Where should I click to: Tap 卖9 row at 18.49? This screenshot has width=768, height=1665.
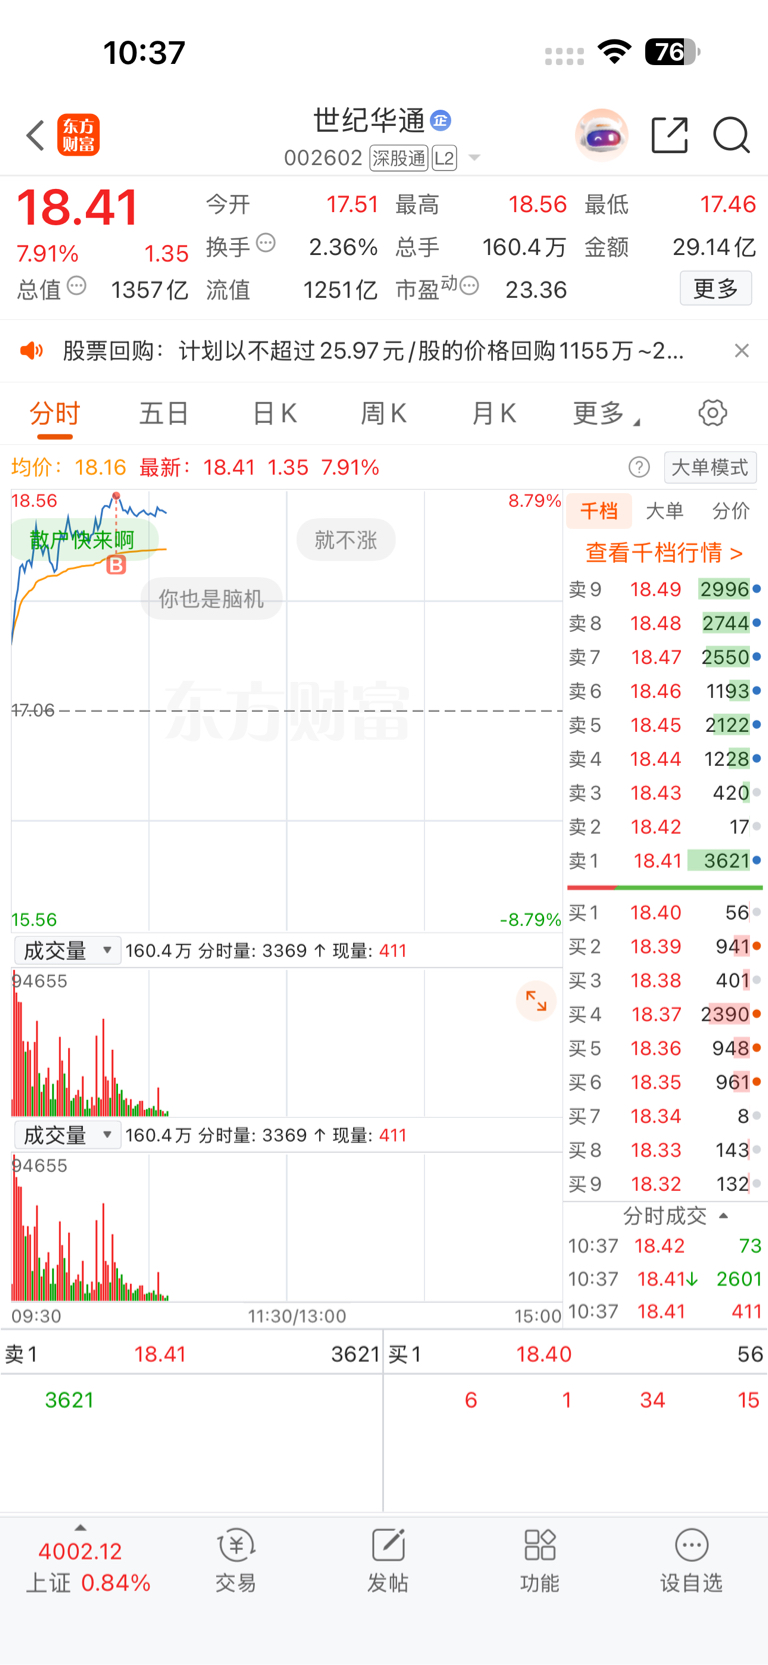point(665,589)
